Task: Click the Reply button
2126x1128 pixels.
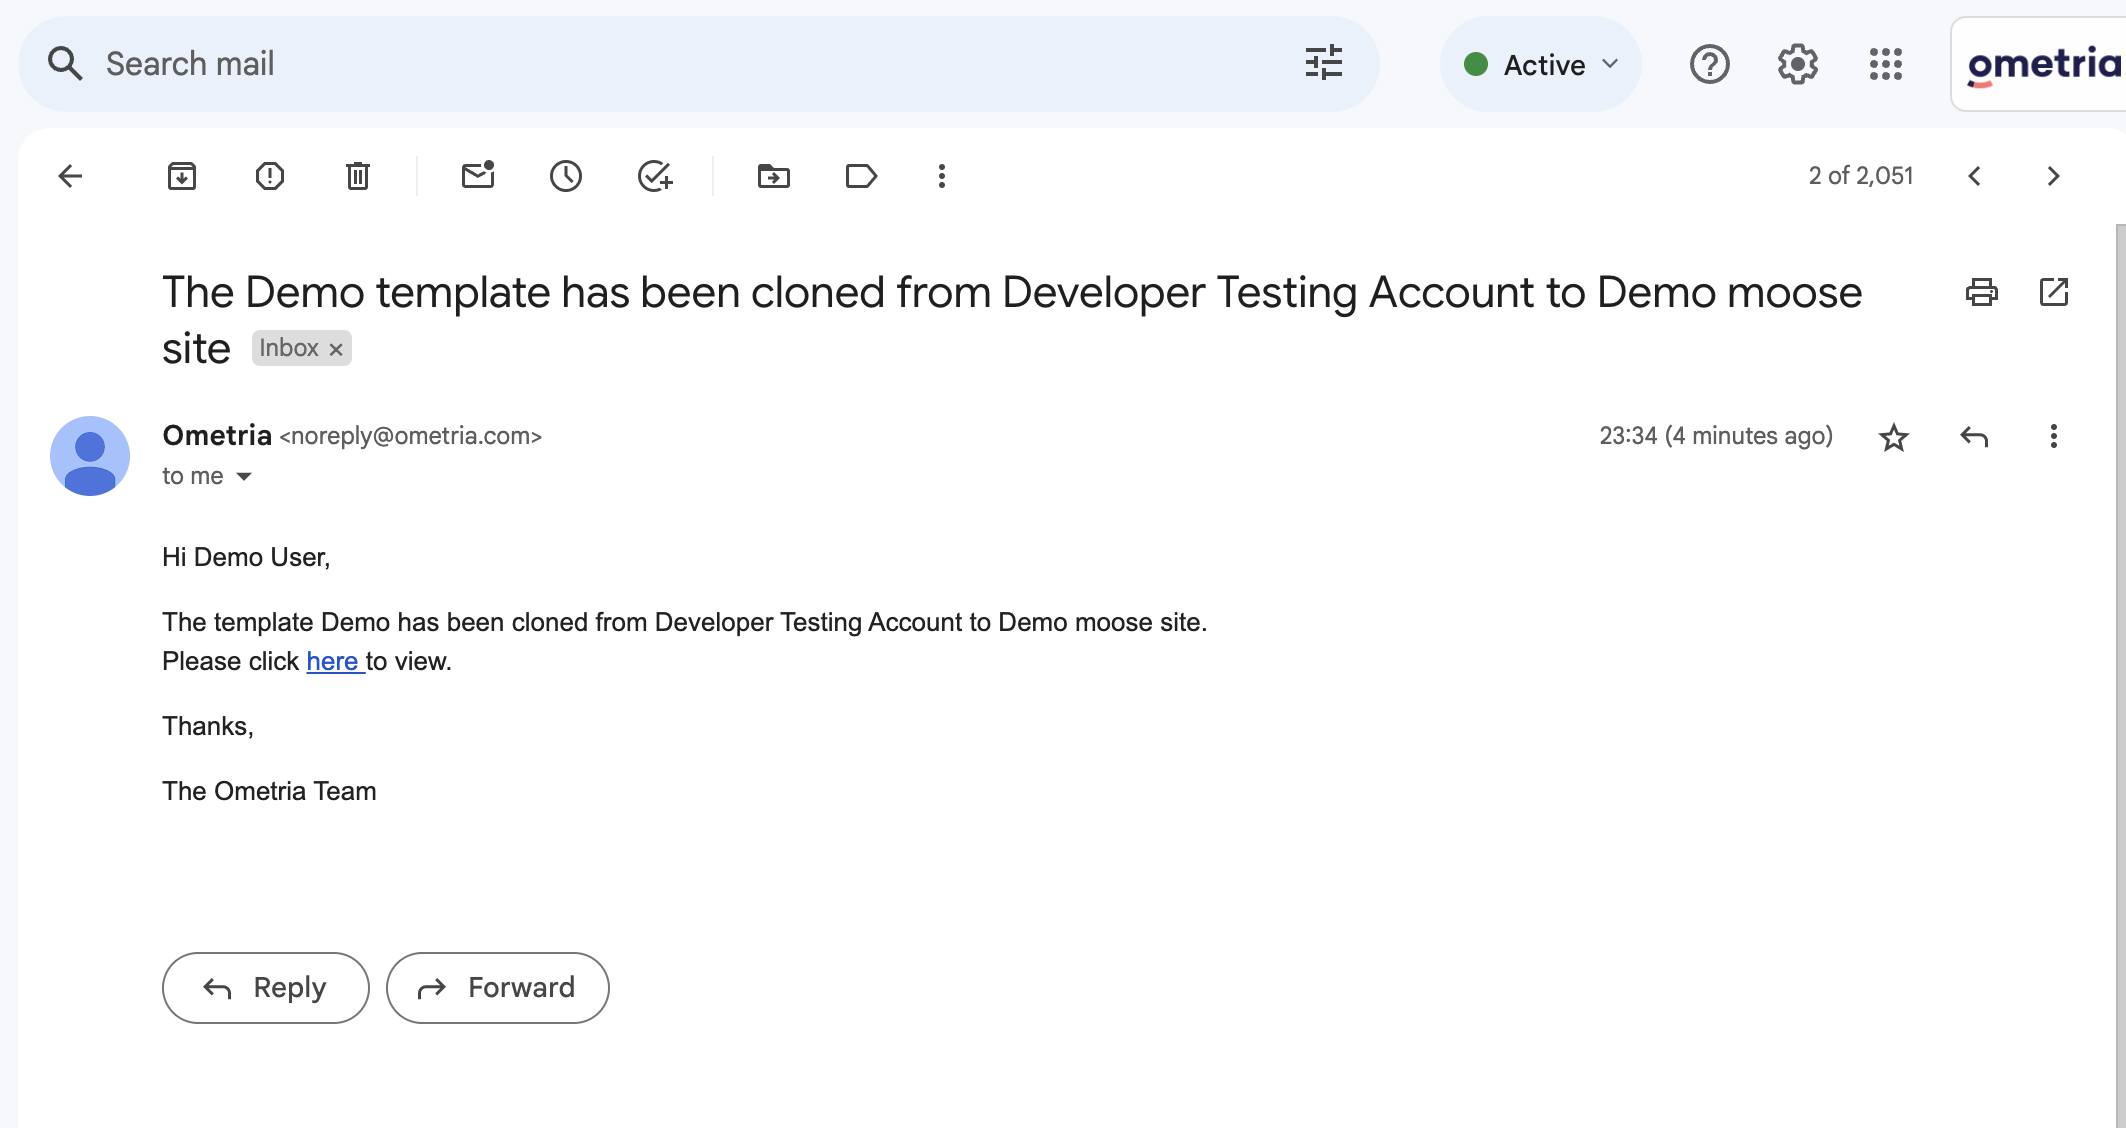Action: pyautogui.click(x=266, y=988)
